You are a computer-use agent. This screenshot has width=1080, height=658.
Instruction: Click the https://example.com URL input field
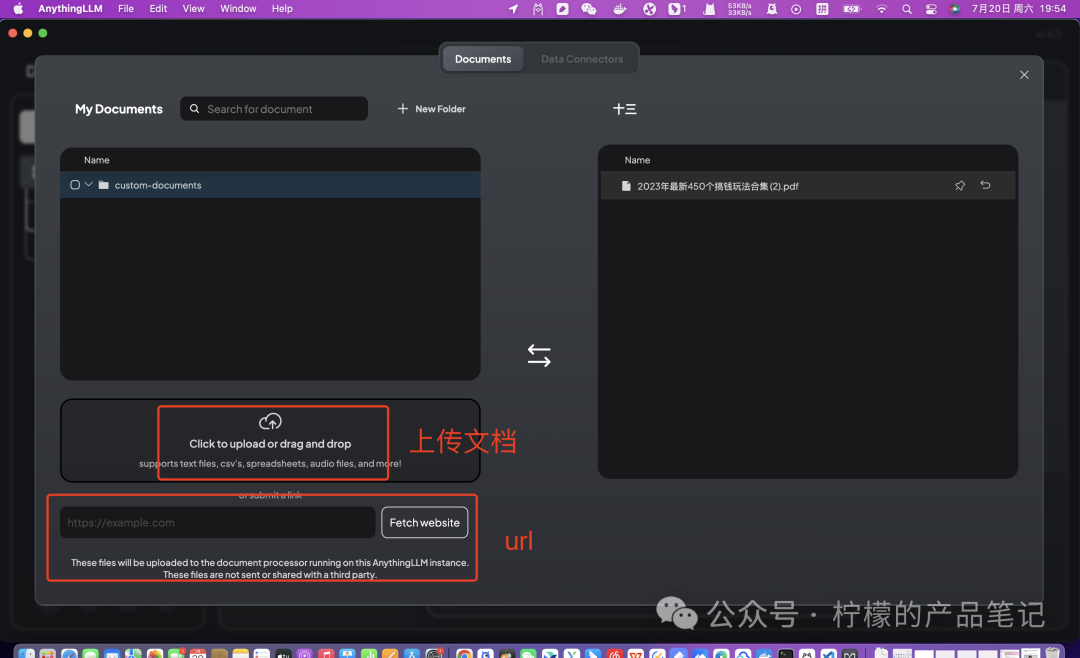pyautogui.click(x=217, y=523)
